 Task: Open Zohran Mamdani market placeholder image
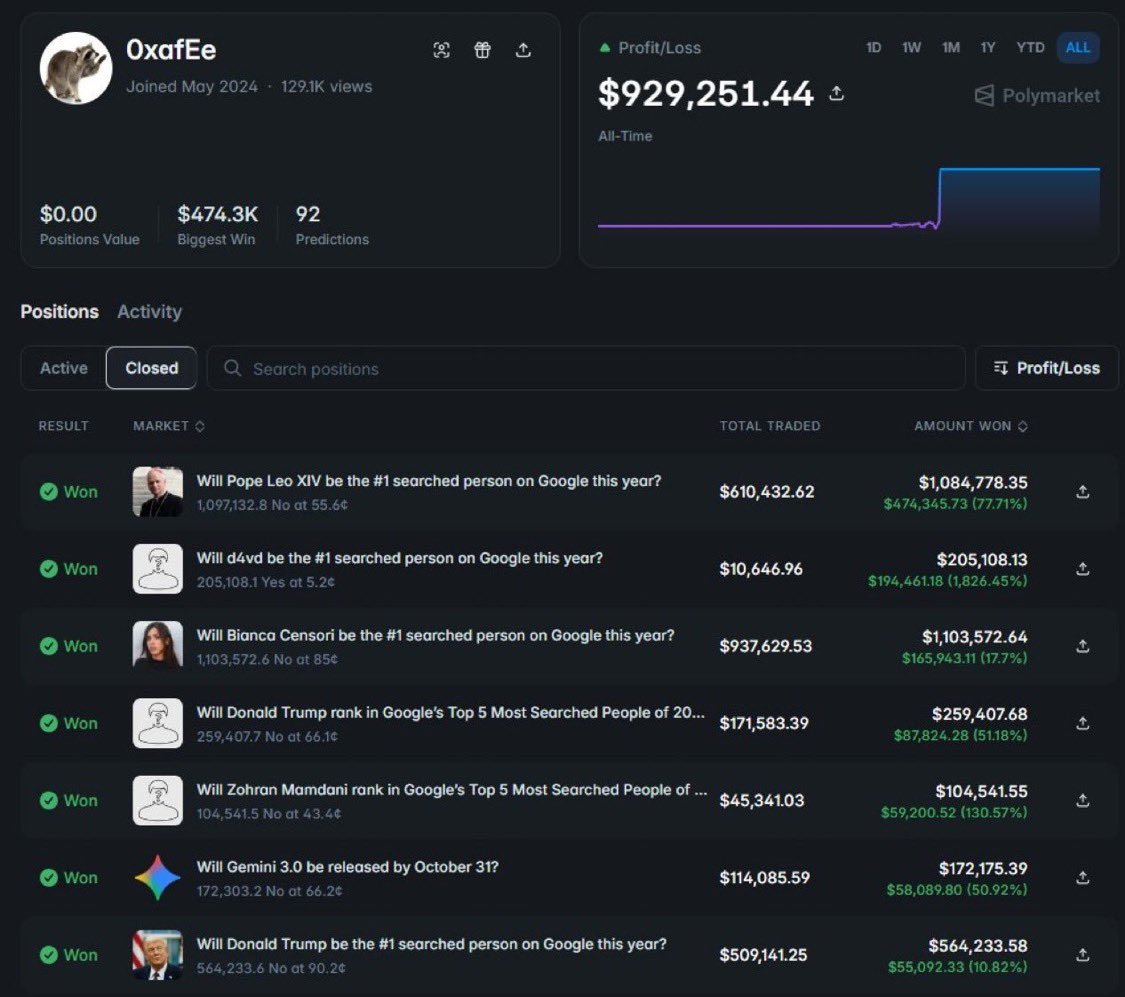point(158,800)
